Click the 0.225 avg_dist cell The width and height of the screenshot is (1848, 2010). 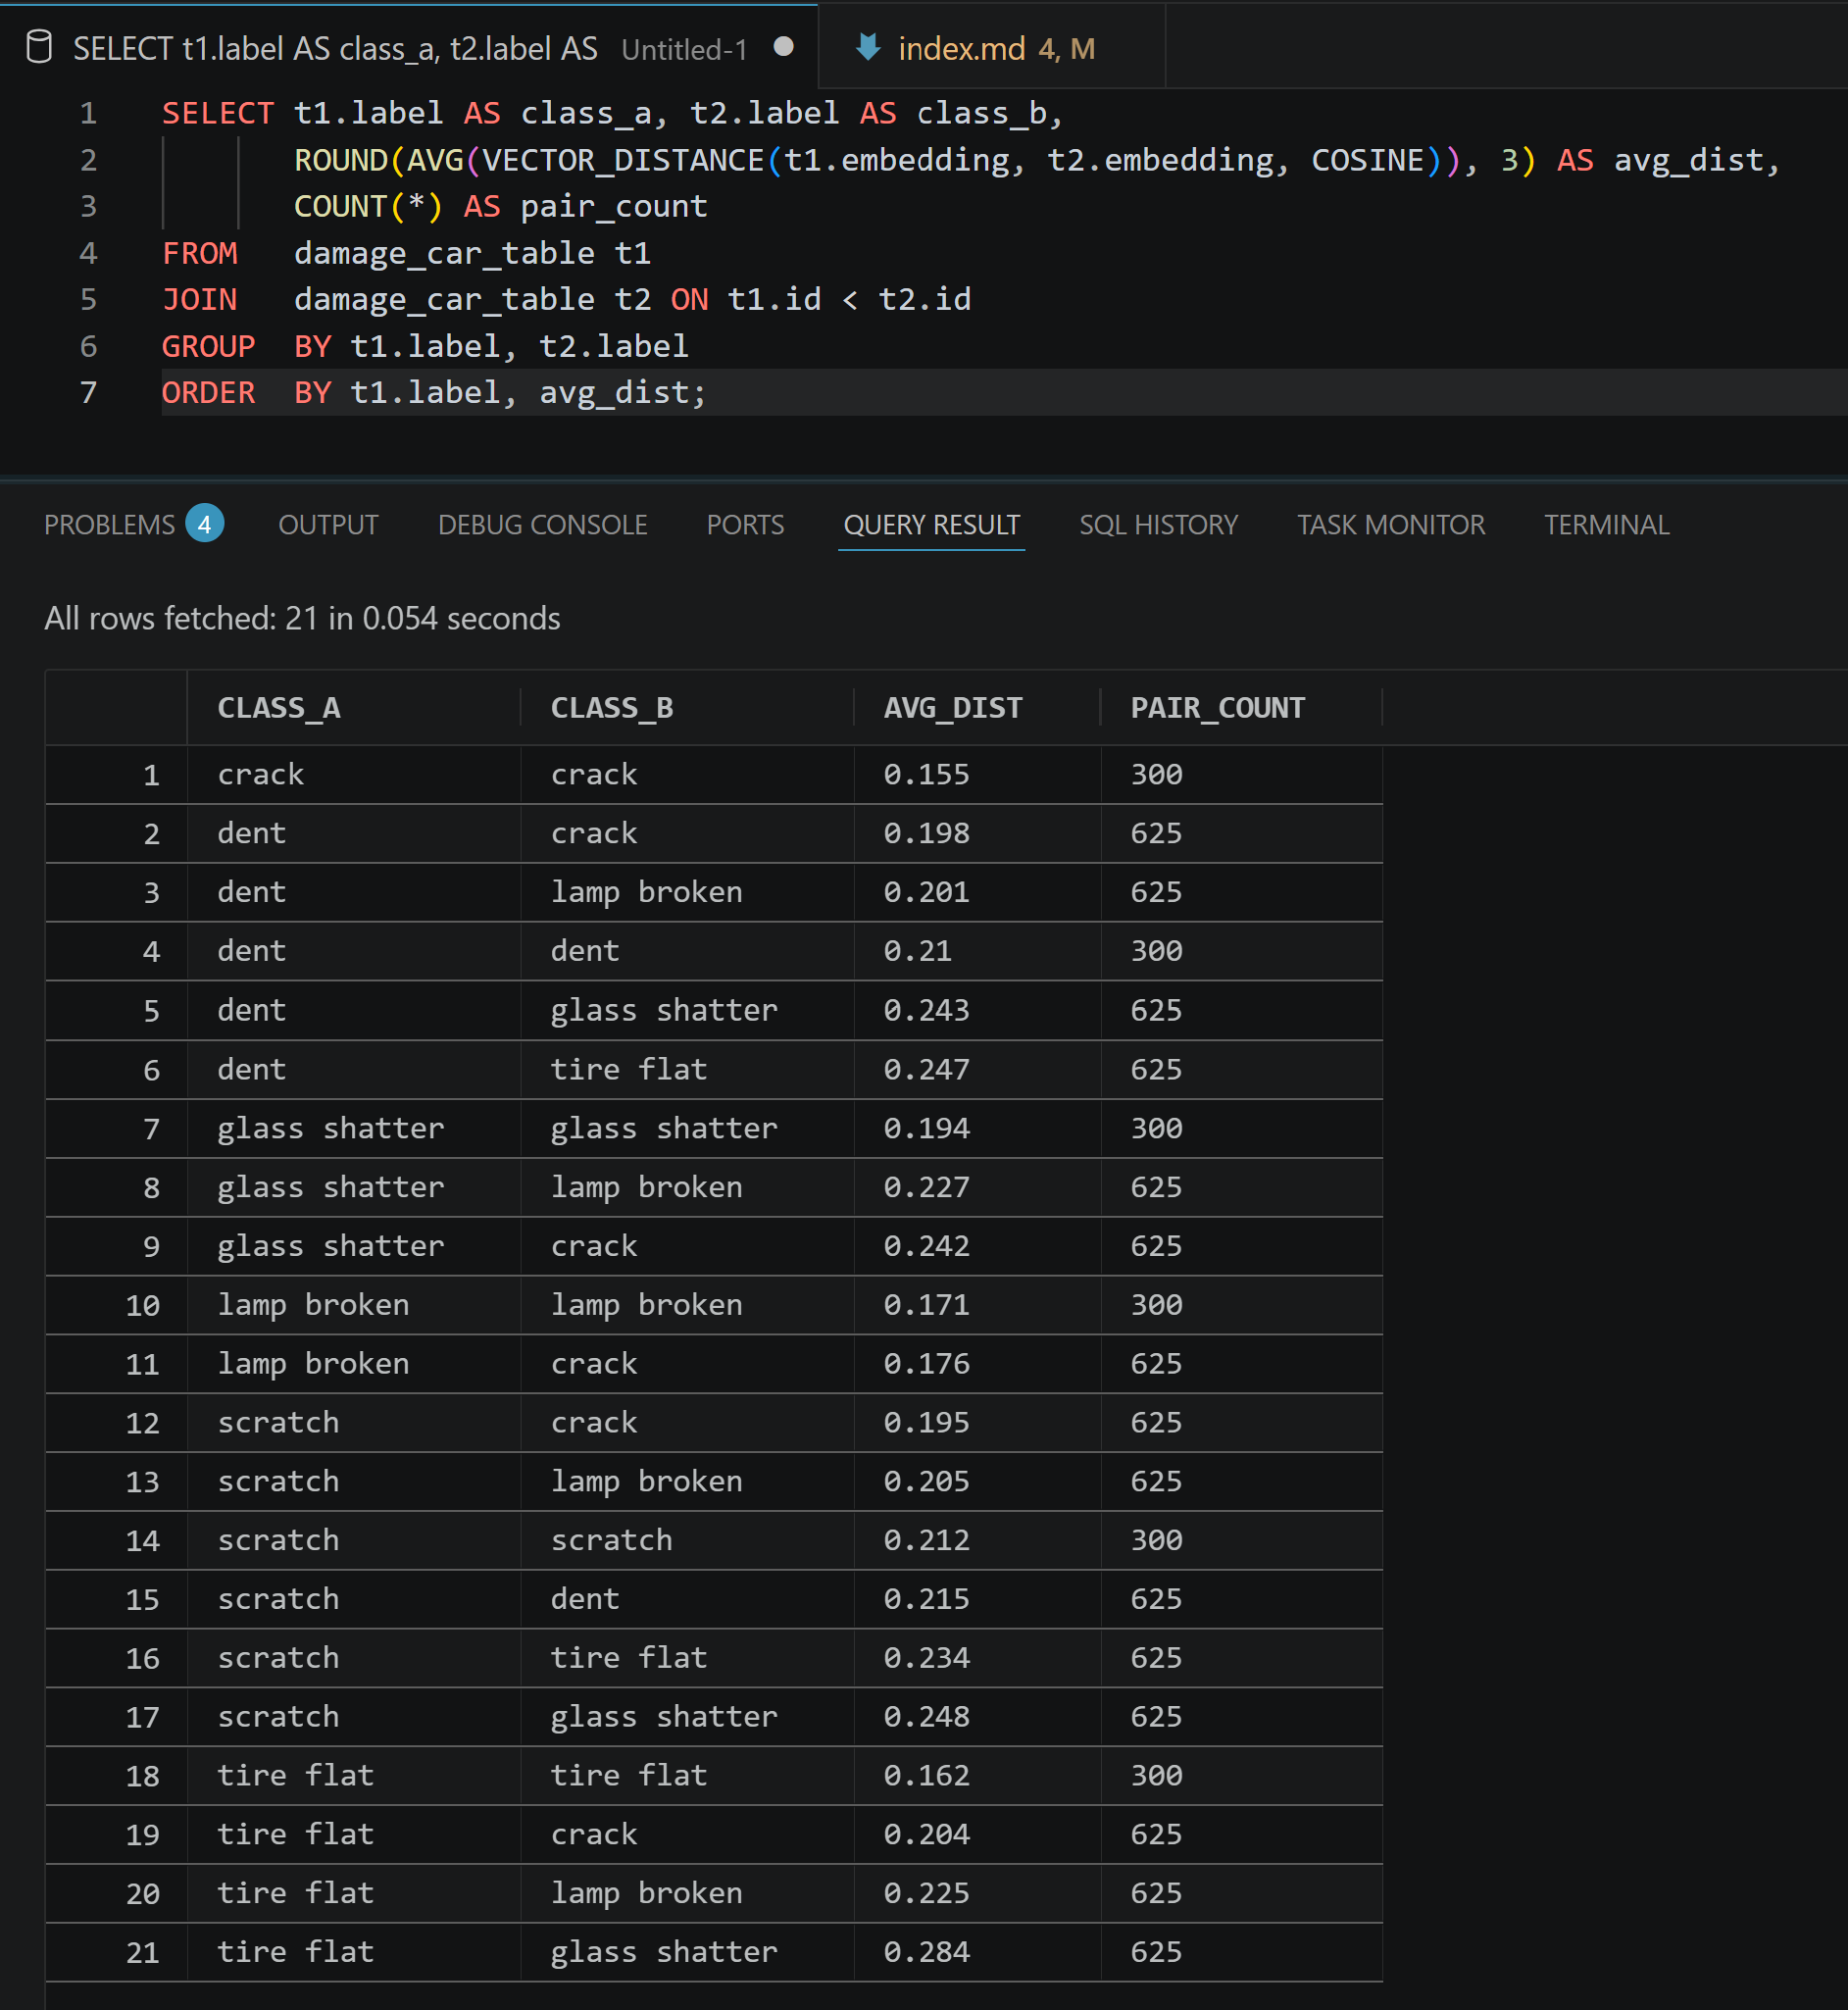pos(926,1894)
